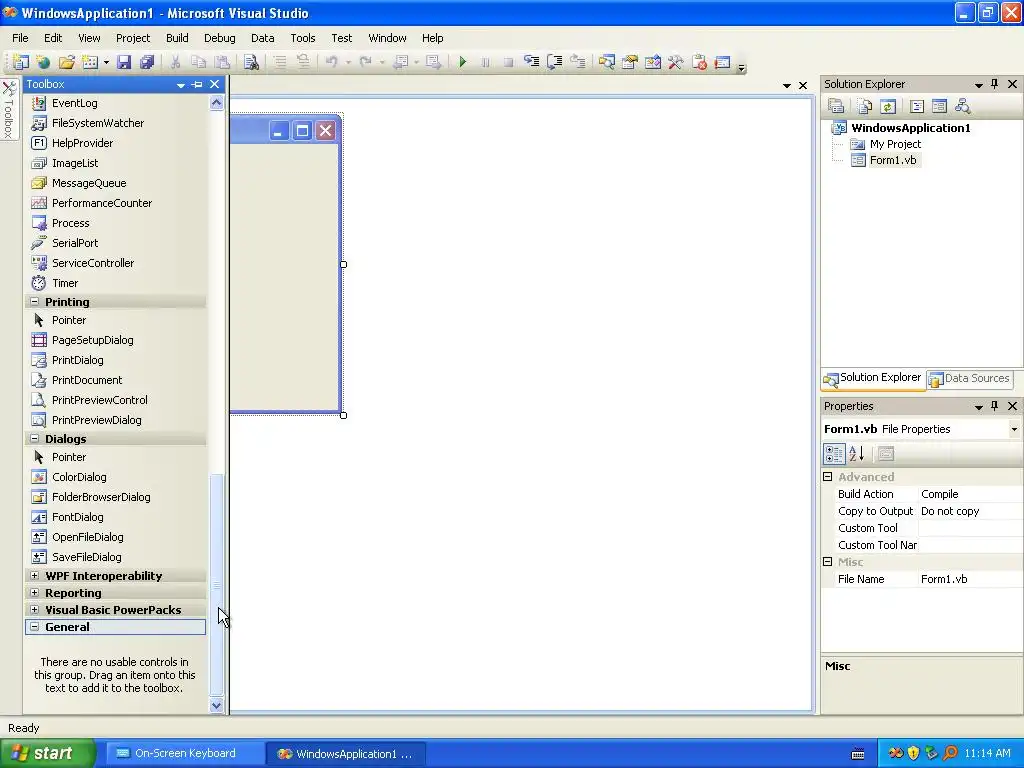Open the Project menu
1024x768 pixels.
(x=133, y=38)
